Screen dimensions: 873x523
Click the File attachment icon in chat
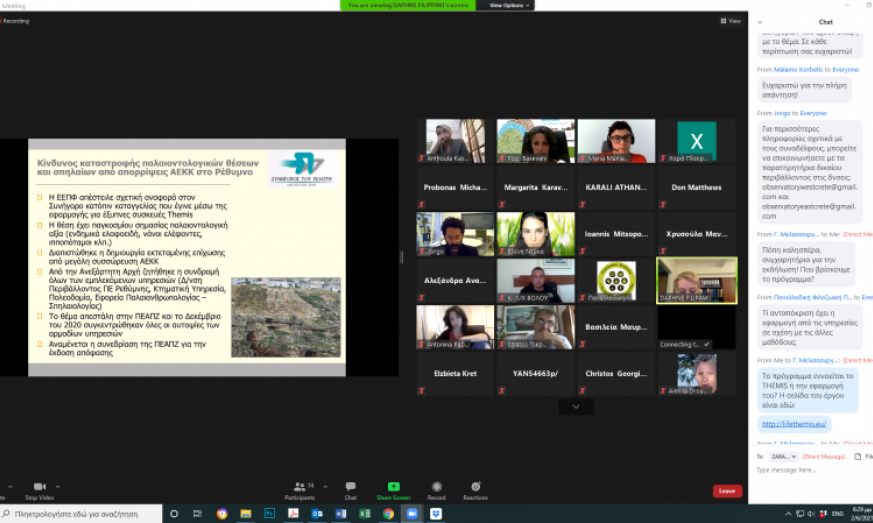click(858, 457)
